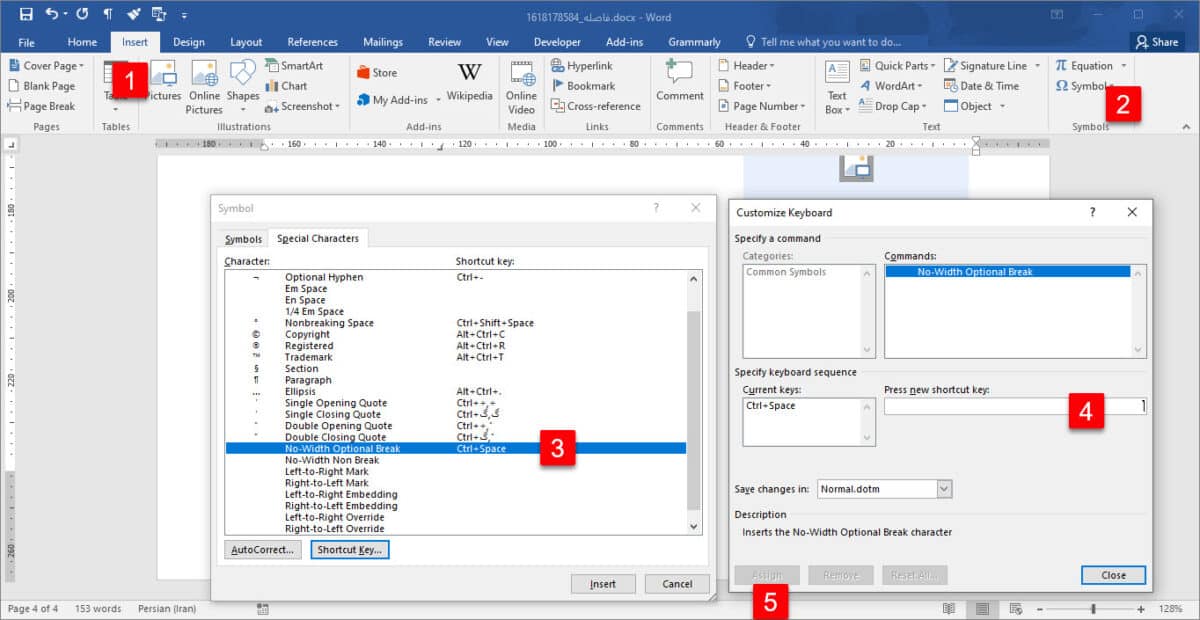Switch to the Symbols tab
This screenshot has height=620, width=1200.
click(243, 239)
